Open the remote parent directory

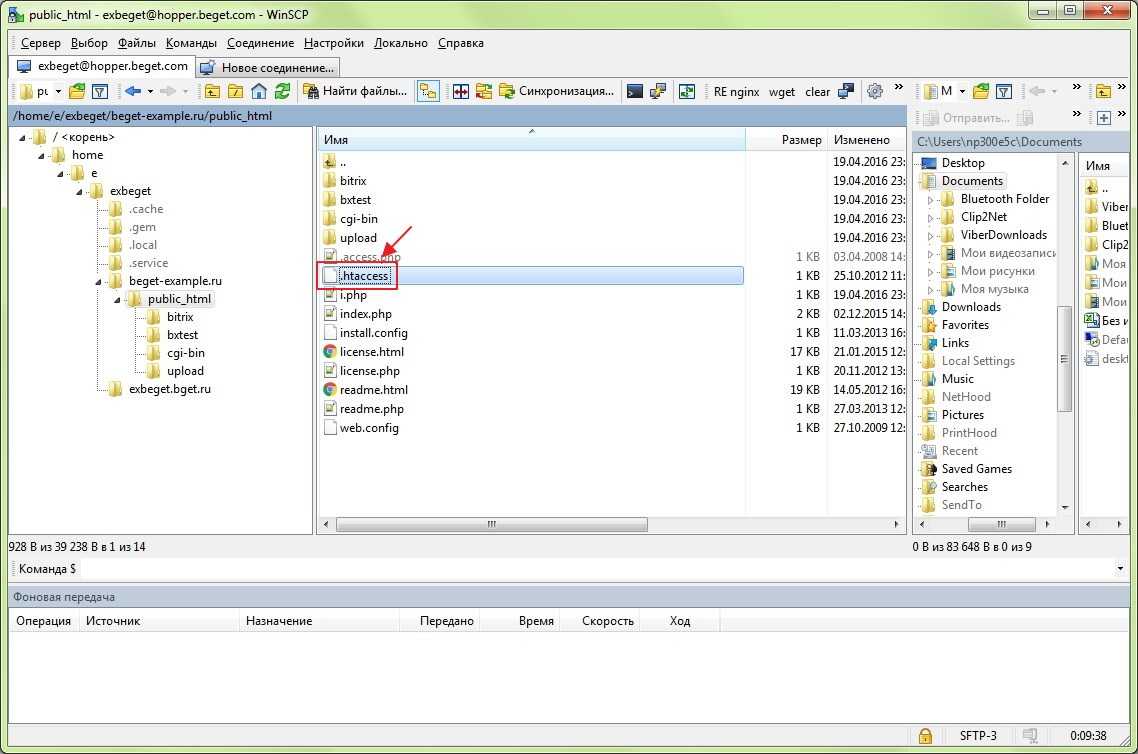[x=212, y=92]
